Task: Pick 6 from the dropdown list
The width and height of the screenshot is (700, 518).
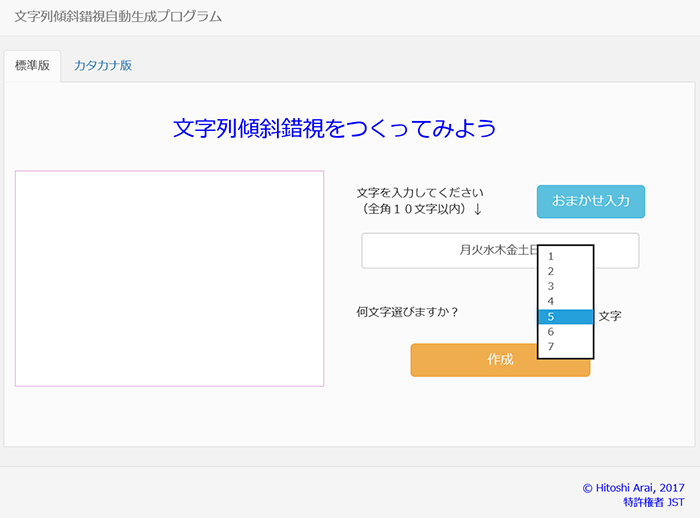Action: (x=566, y=332)
